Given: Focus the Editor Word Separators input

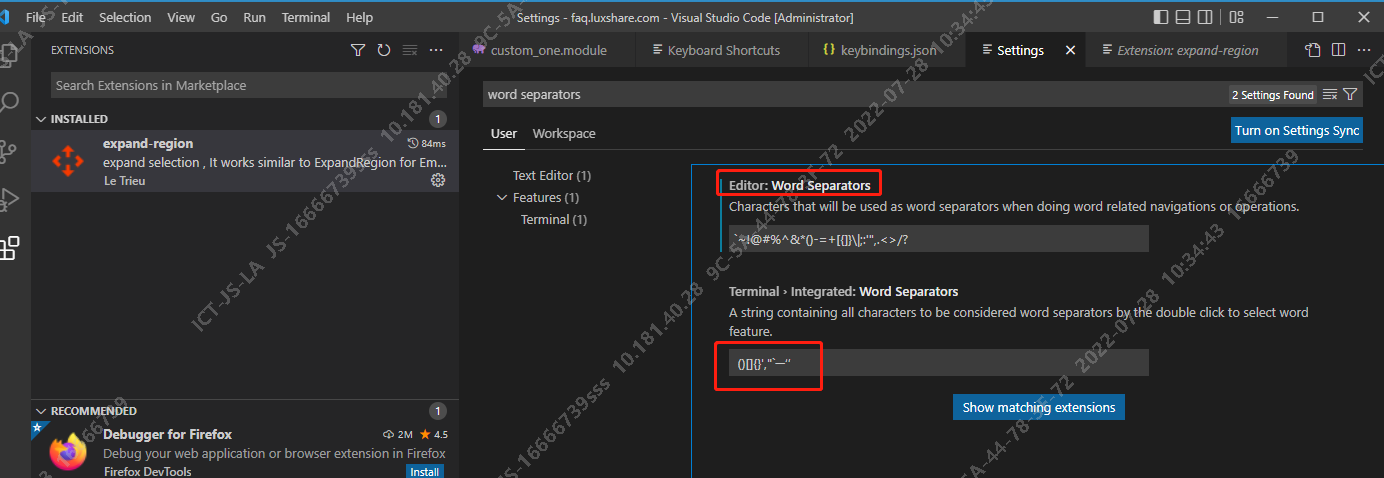Looking at the screenshot, I should coord(938,238).
